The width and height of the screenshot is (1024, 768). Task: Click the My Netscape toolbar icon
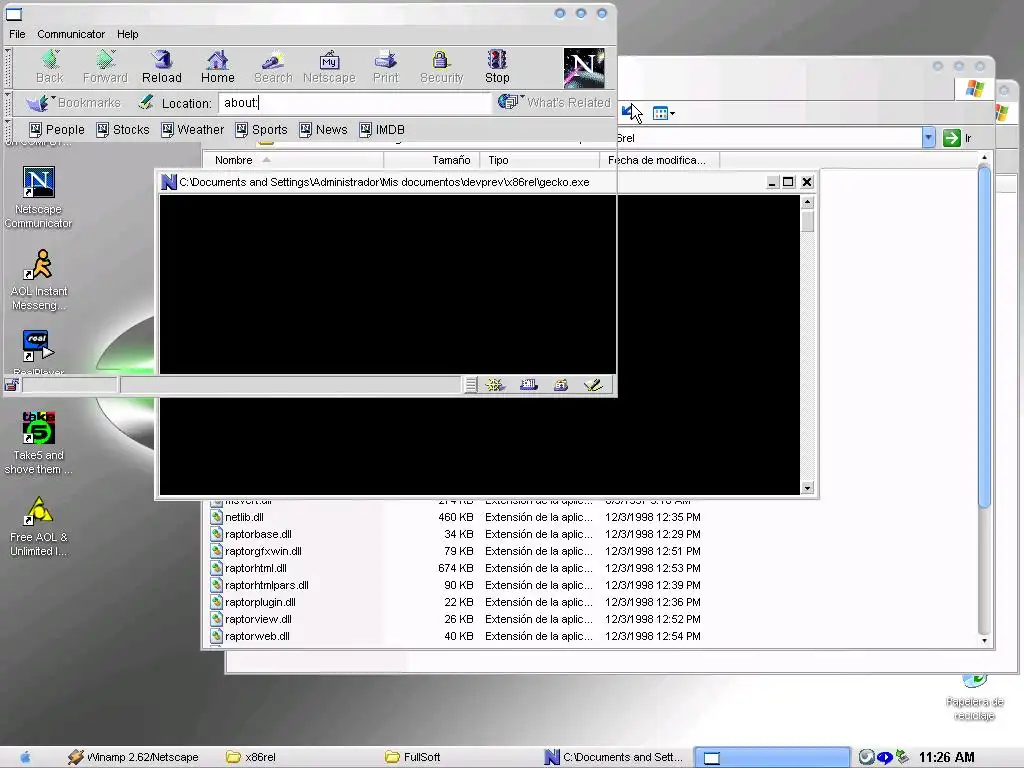329,67
